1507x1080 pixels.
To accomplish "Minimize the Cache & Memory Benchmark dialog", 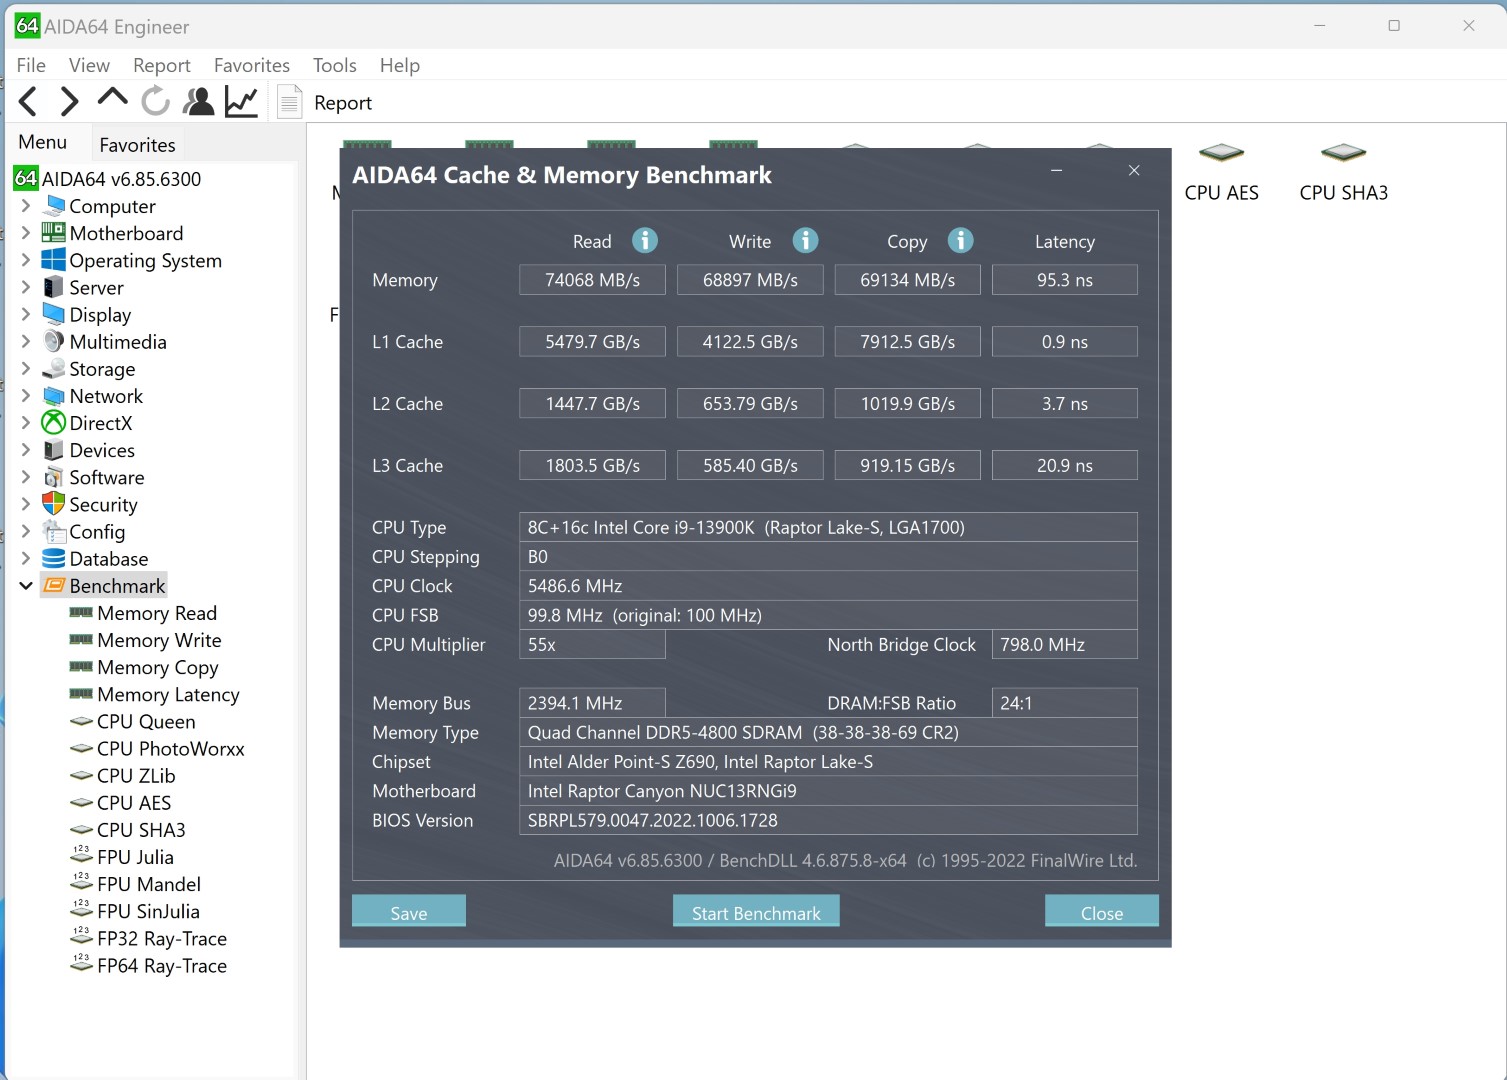I will 1056,171.
